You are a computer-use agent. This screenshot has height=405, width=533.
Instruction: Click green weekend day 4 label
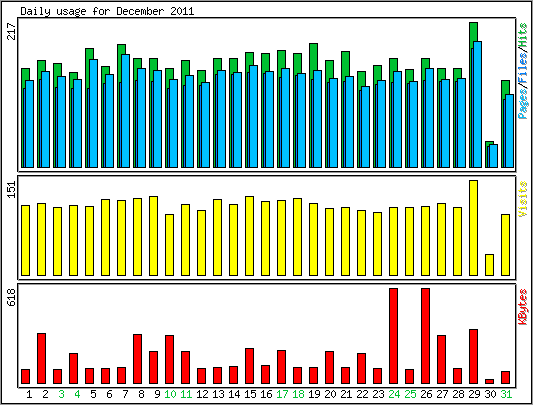pyautogui.click(x=77, y=394)
